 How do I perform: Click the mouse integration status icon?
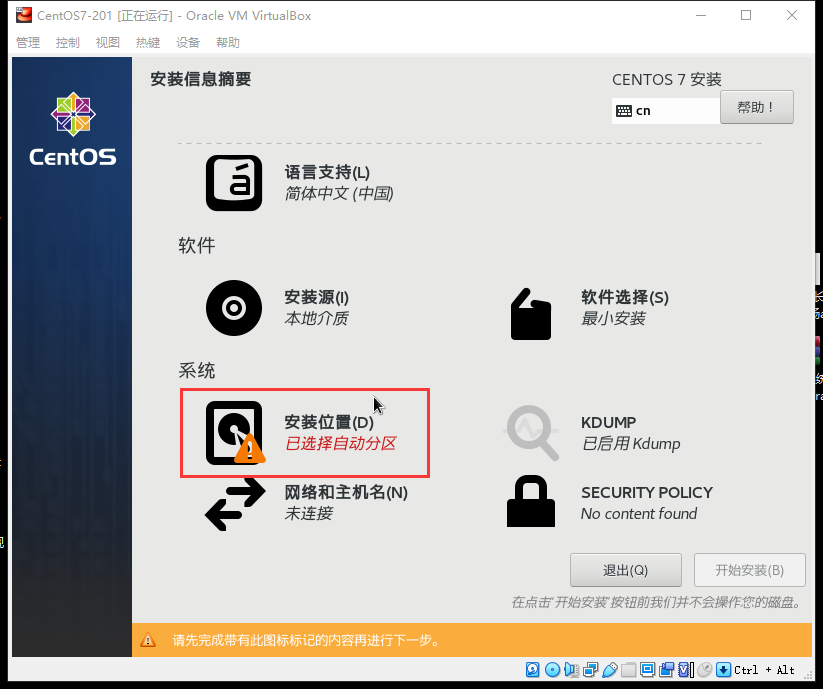point(705,670)
